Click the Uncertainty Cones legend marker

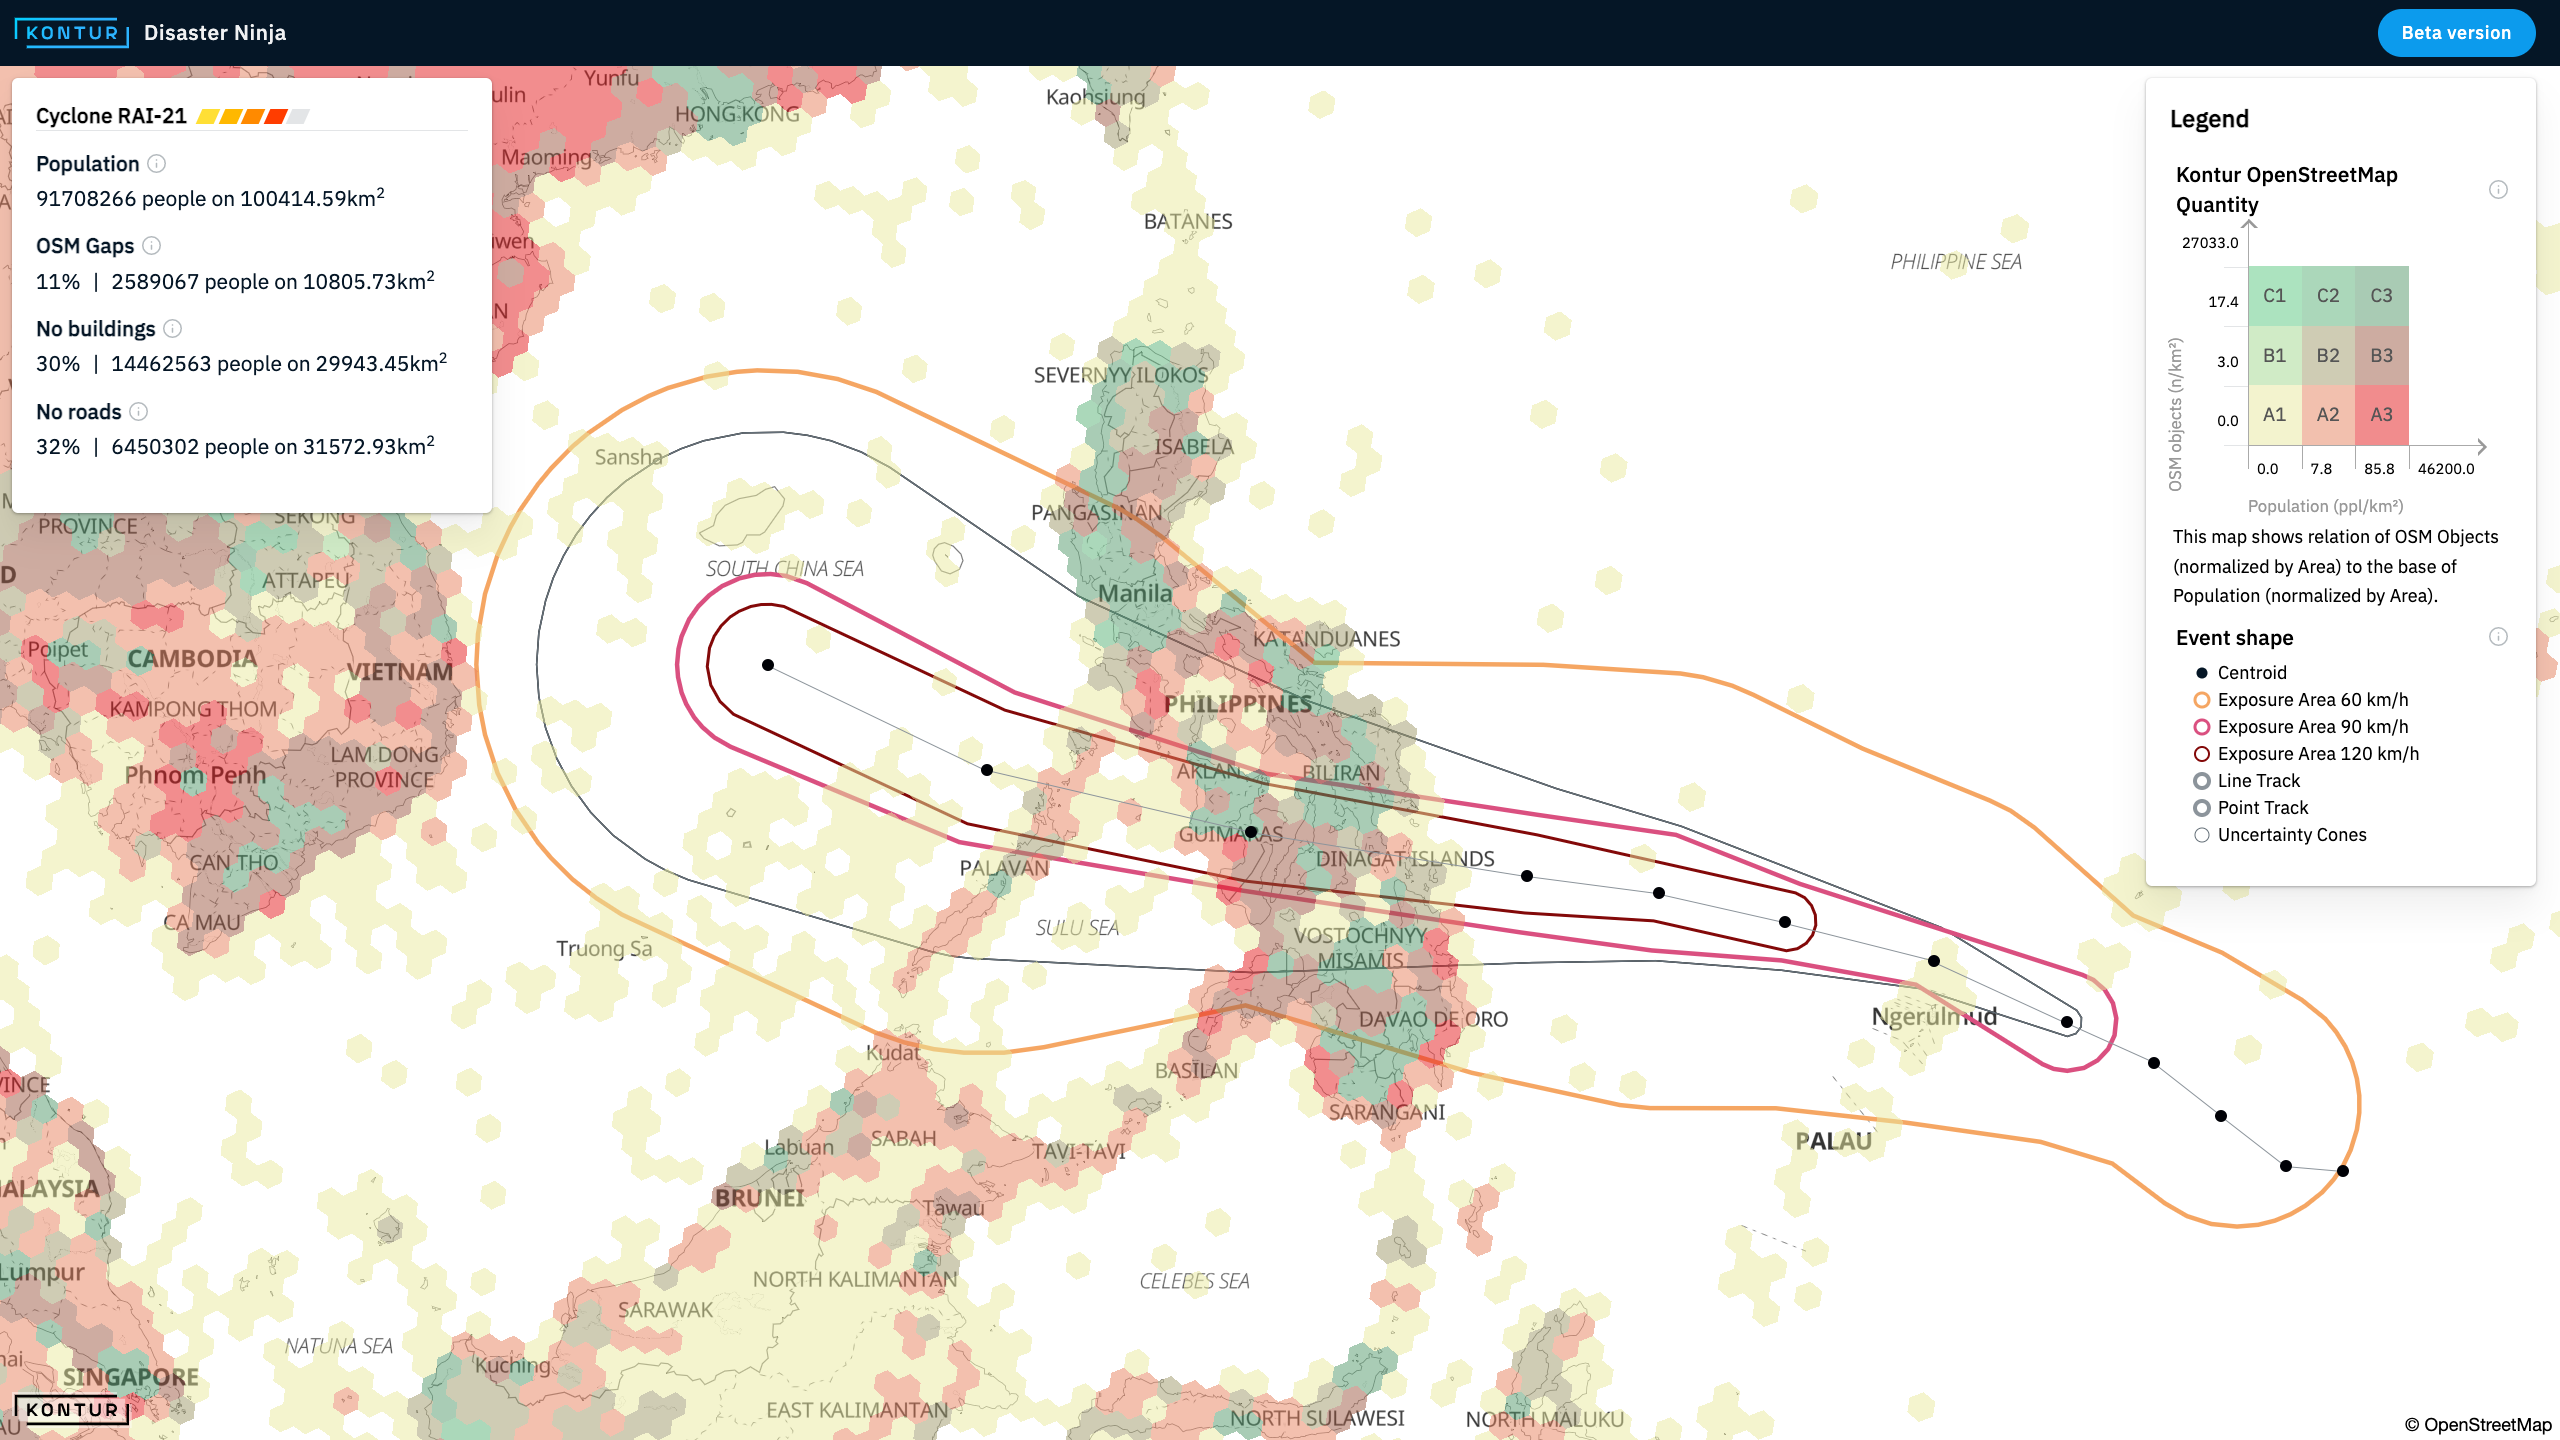2202,835
